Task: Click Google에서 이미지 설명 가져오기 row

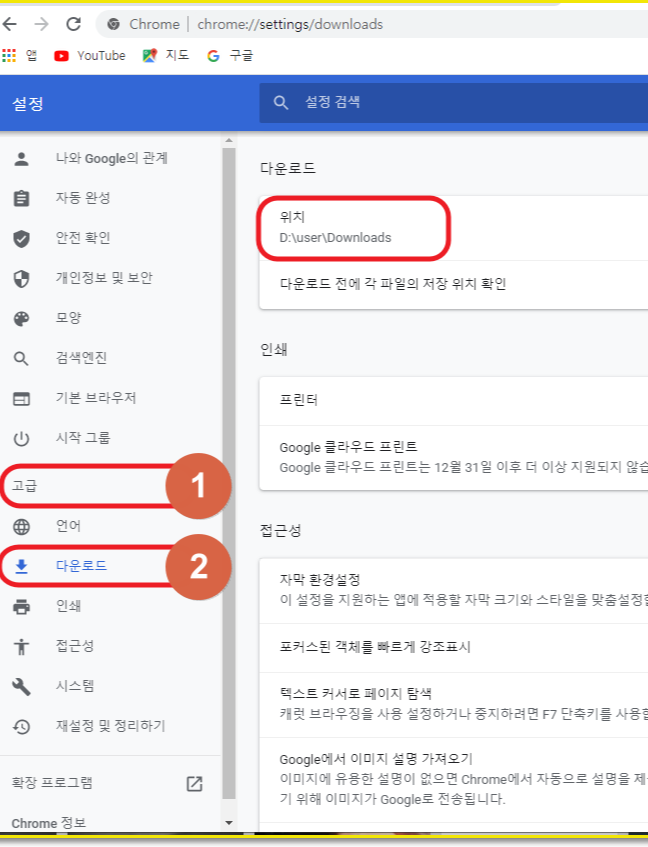Action: click(x=454, y=780)
